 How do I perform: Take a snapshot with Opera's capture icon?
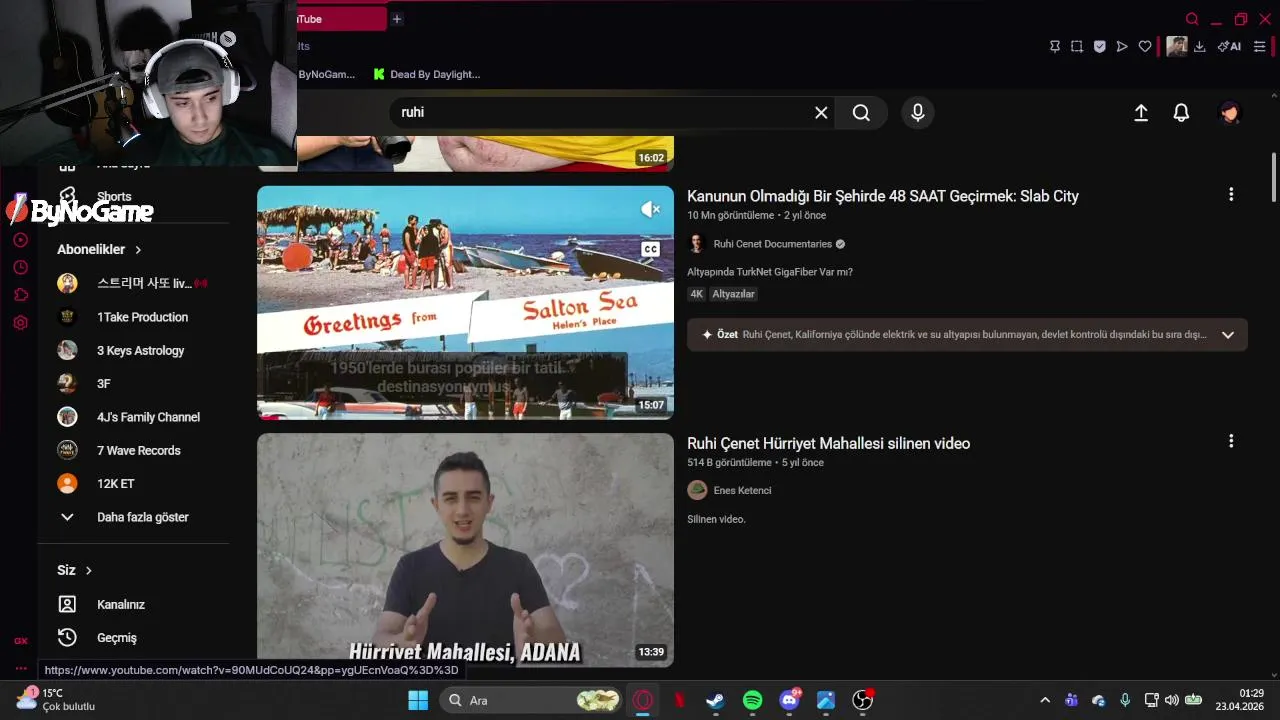[x=1077, y=46]
